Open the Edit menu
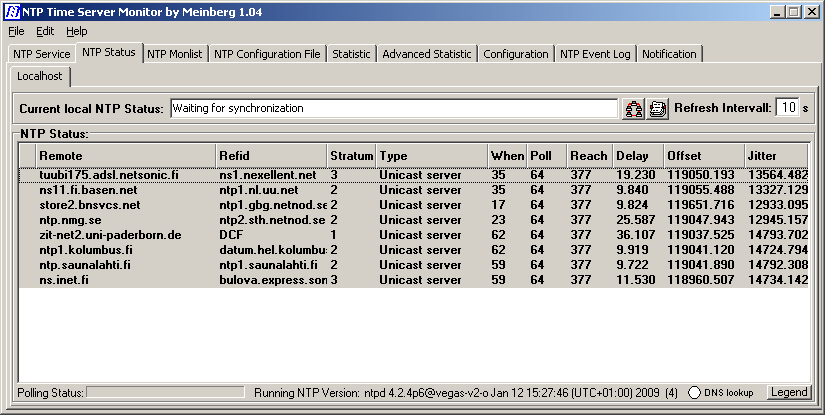 pos(45,31)
